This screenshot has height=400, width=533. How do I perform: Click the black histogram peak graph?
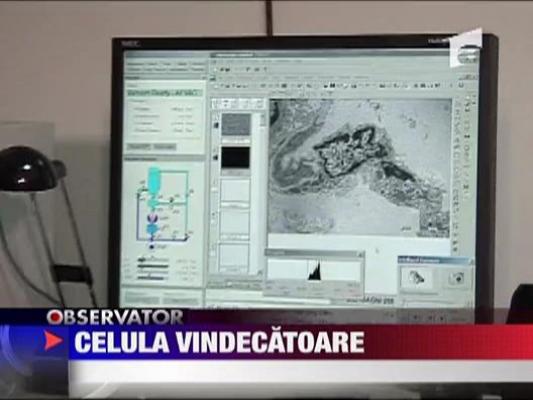(314, 270)
